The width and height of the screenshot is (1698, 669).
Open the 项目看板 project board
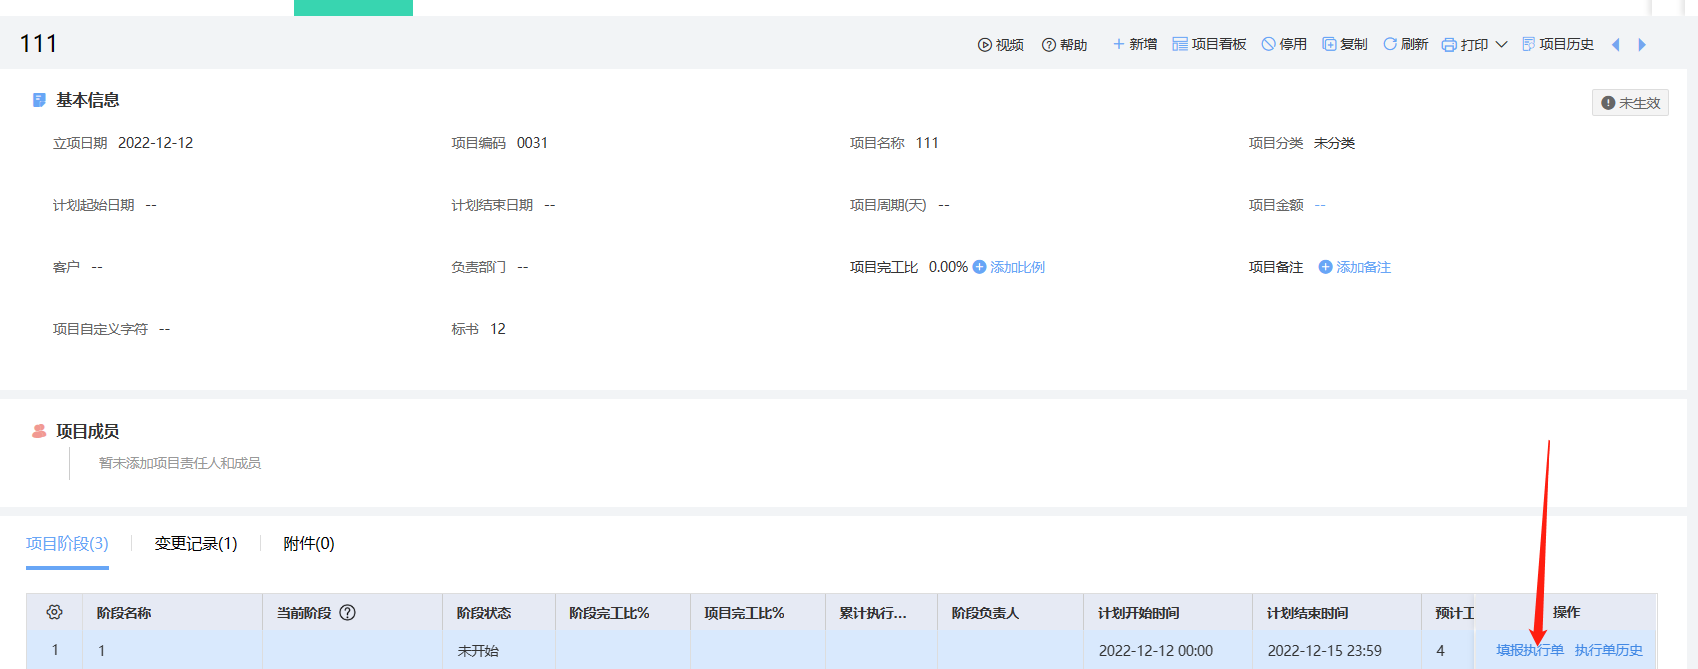(1209, 44)
